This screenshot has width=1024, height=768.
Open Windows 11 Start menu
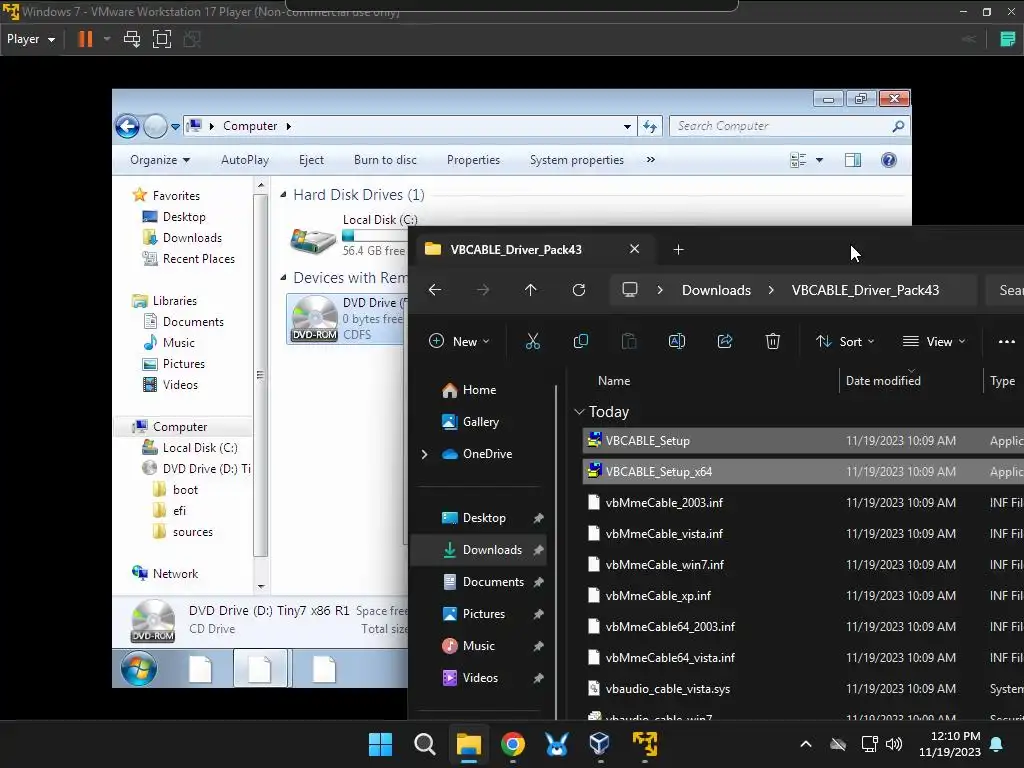(x=380, y=744)
